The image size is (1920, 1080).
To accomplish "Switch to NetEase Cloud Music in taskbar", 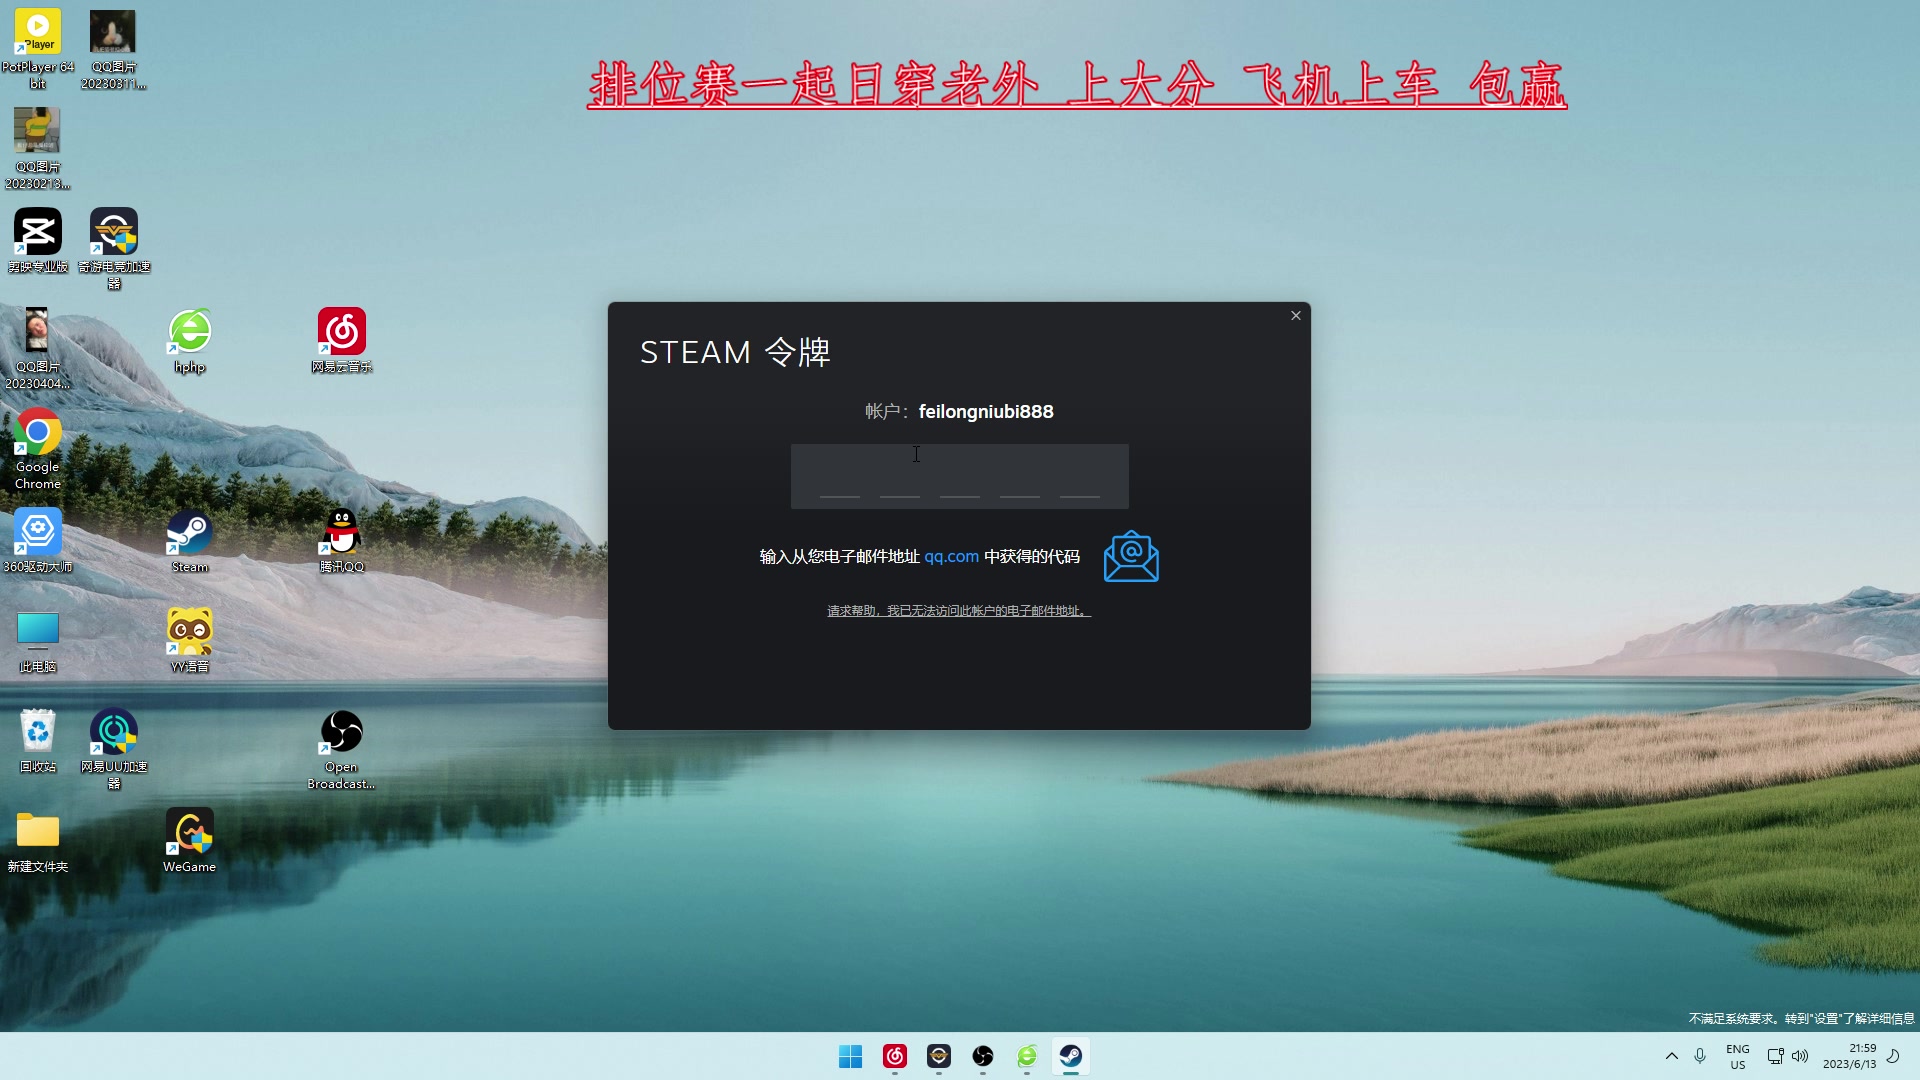I will pos(895,1056).
